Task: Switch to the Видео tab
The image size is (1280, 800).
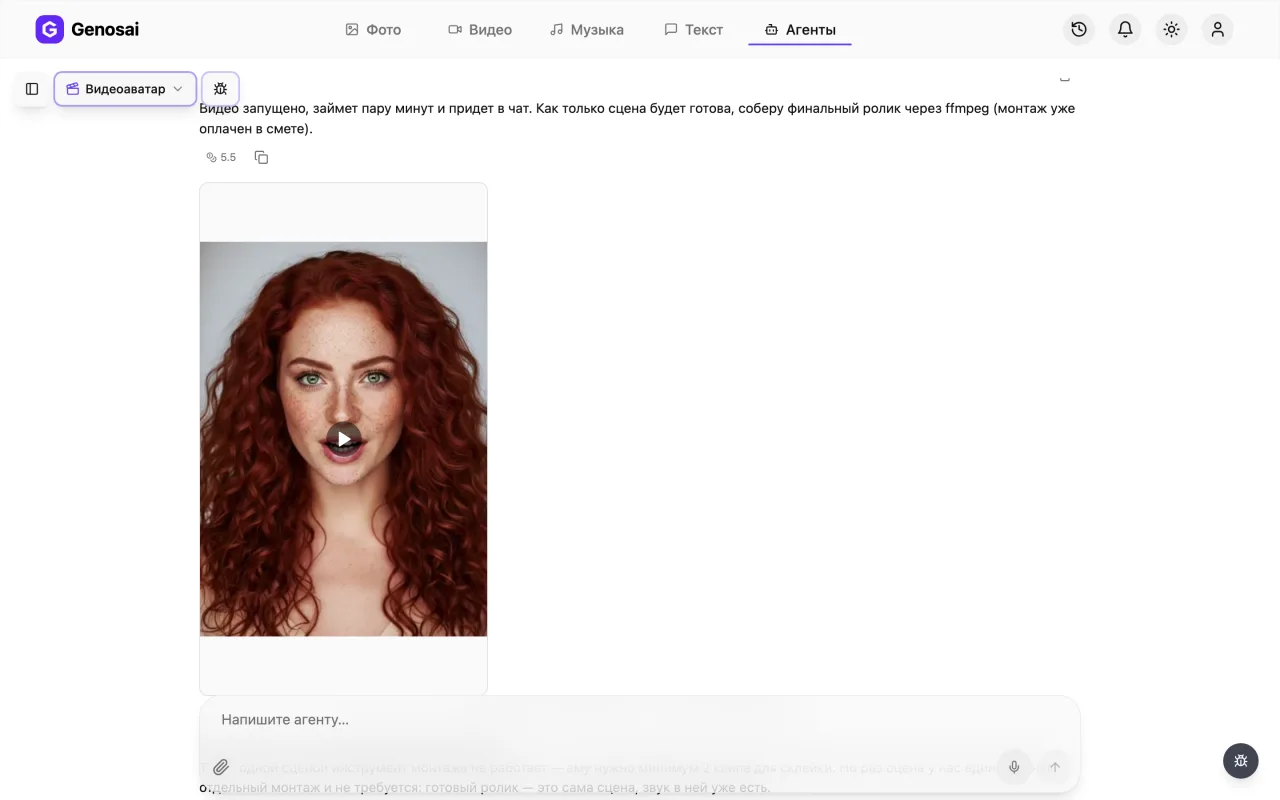Action: click(x=480, y=30)
